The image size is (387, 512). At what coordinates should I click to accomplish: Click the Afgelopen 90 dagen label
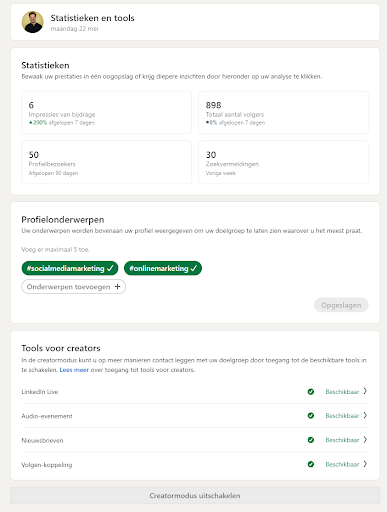click(53, 173)
